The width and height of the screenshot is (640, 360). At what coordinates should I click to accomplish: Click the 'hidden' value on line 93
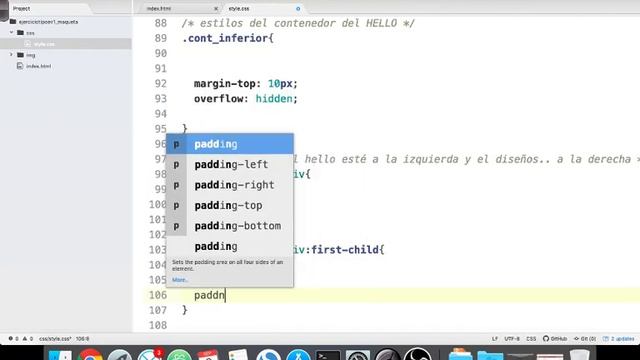pos(274,99)
